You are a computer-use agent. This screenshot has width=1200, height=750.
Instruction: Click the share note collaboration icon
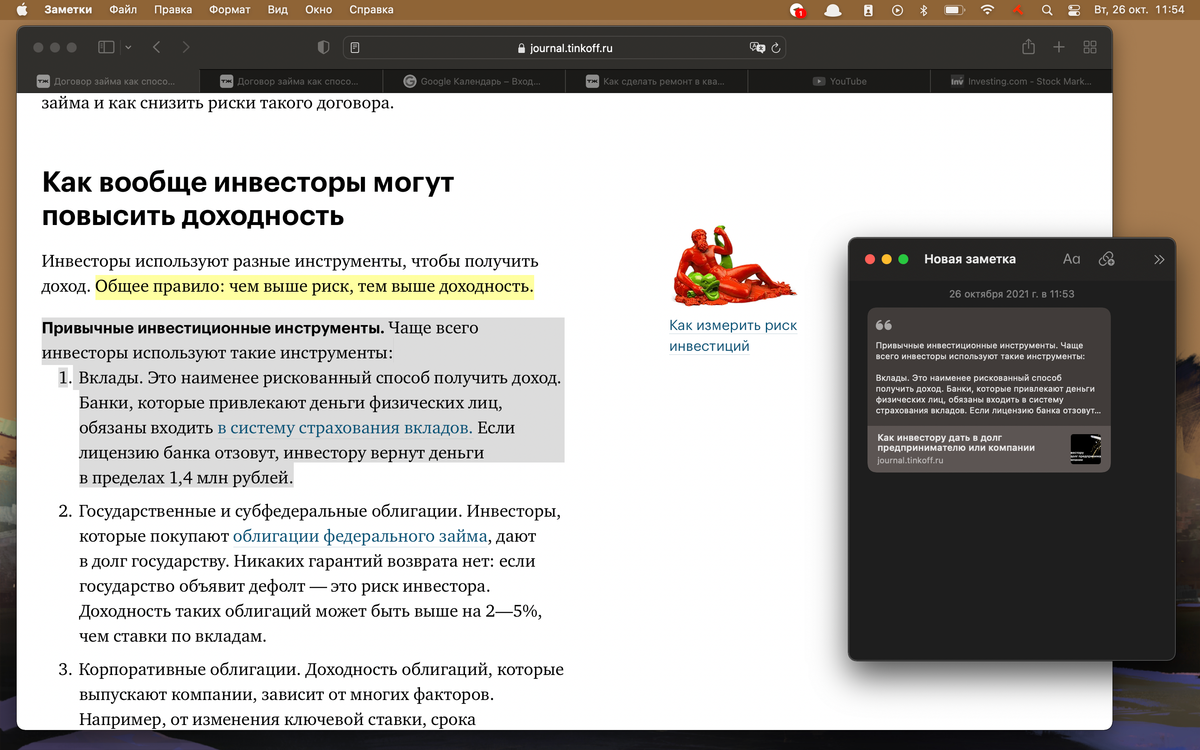coord(1106,259)
